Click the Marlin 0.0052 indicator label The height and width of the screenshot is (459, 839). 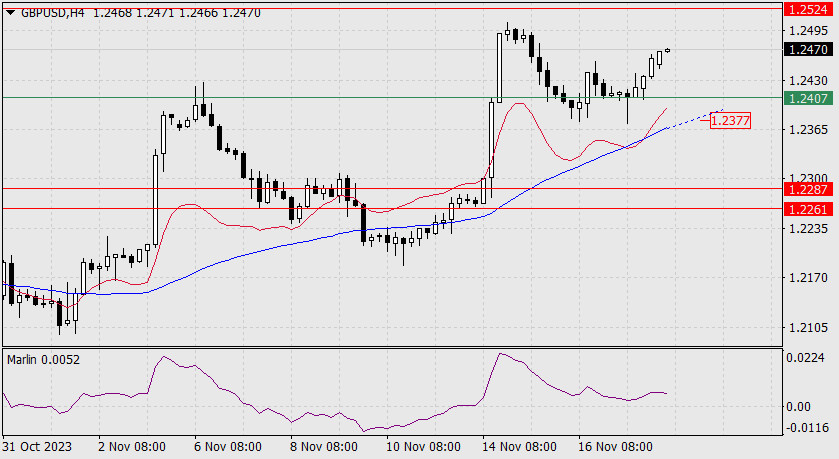point(43,359)
